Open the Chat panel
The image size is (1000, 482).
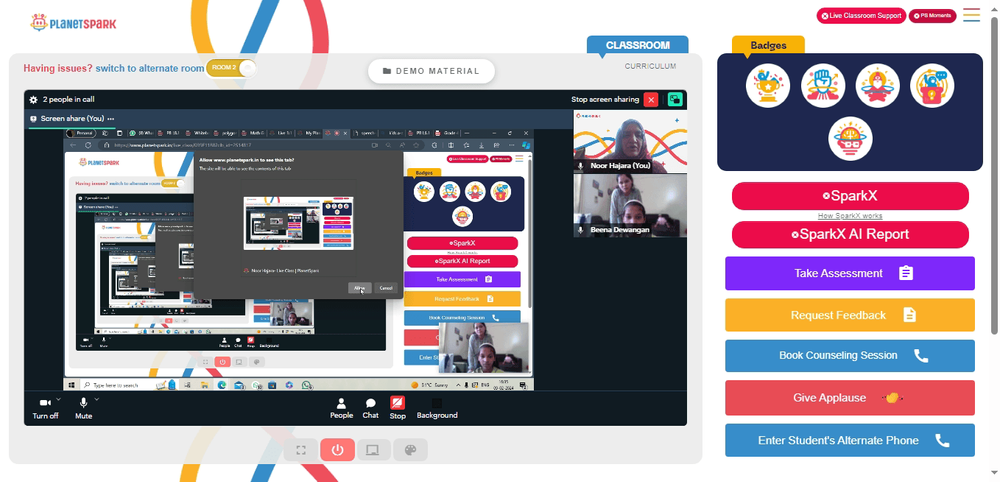click(371, 408)
